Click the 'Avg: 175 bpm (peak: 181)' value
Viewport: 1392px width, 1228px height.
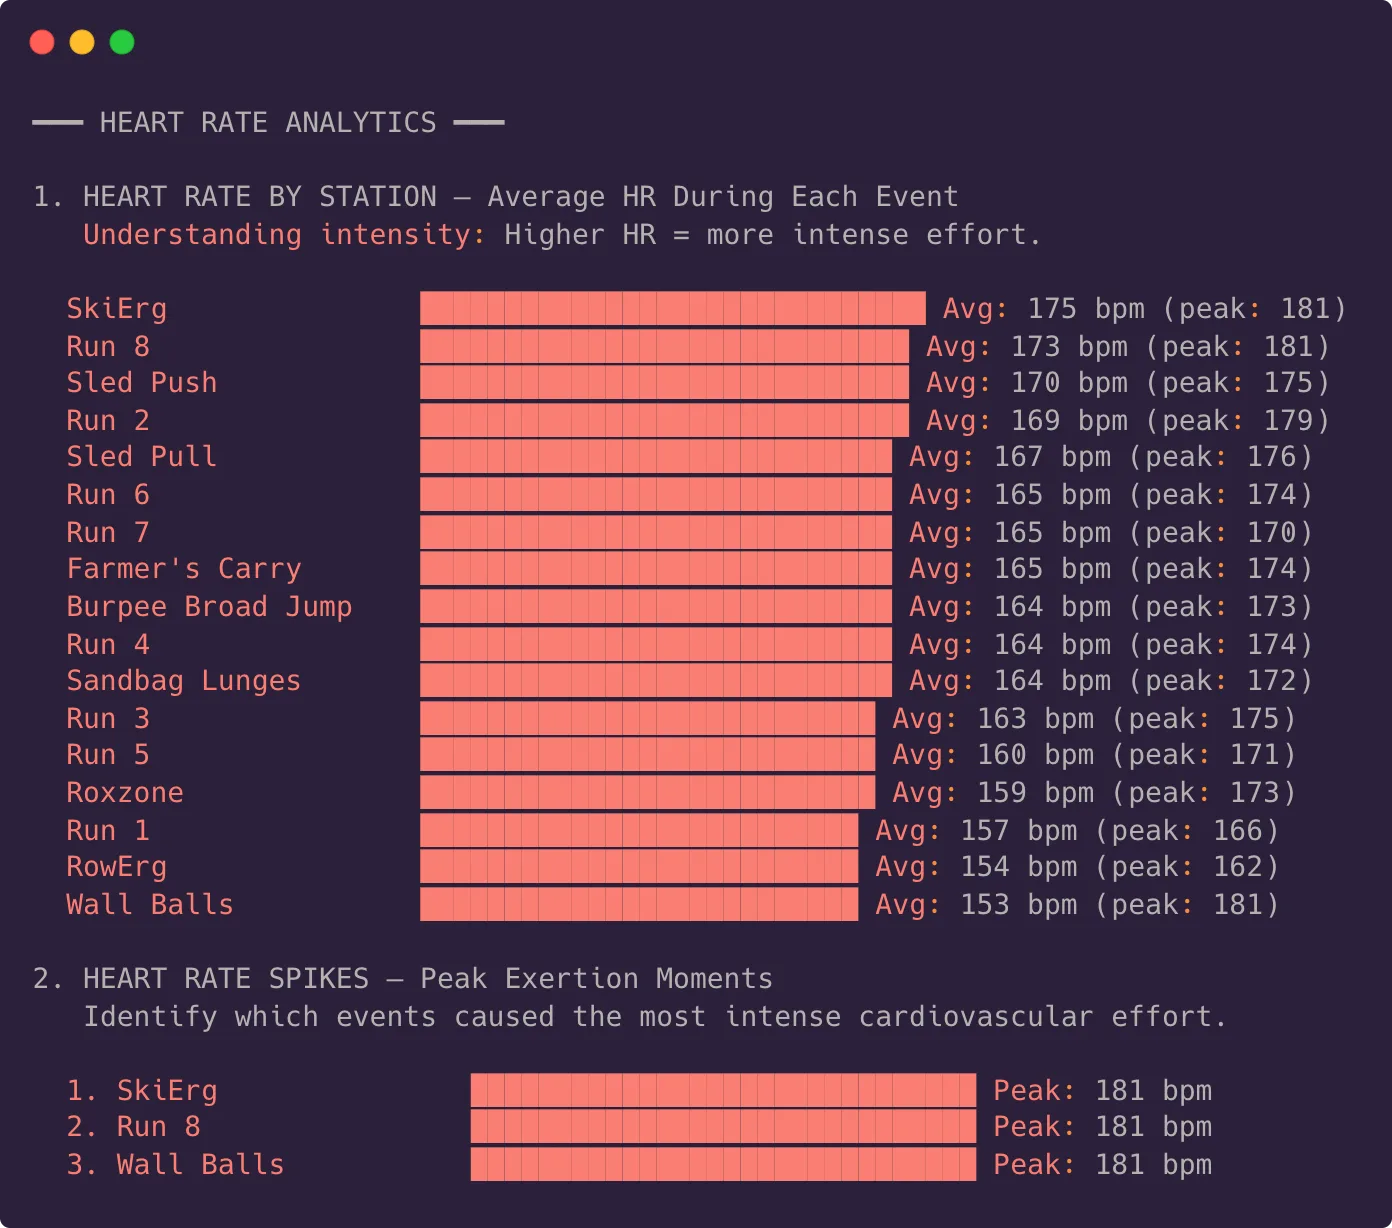(x=1145, y=309)
